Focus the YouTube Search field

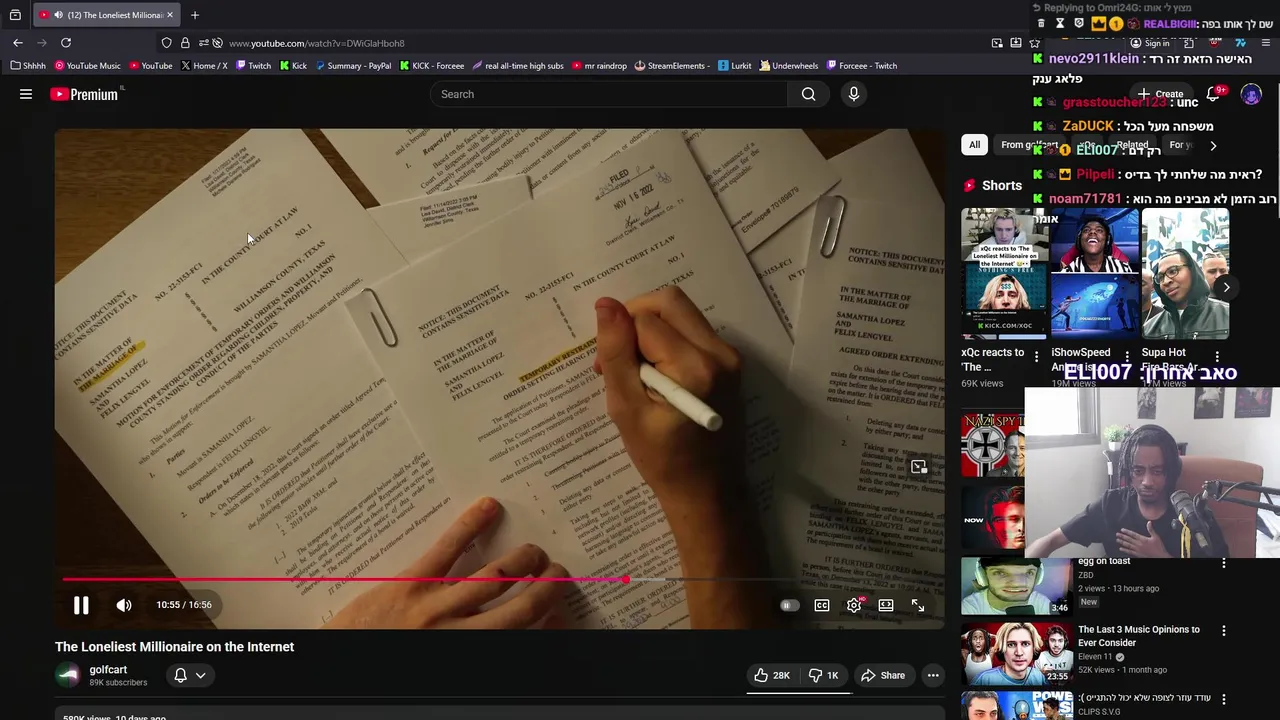(610, 94)
